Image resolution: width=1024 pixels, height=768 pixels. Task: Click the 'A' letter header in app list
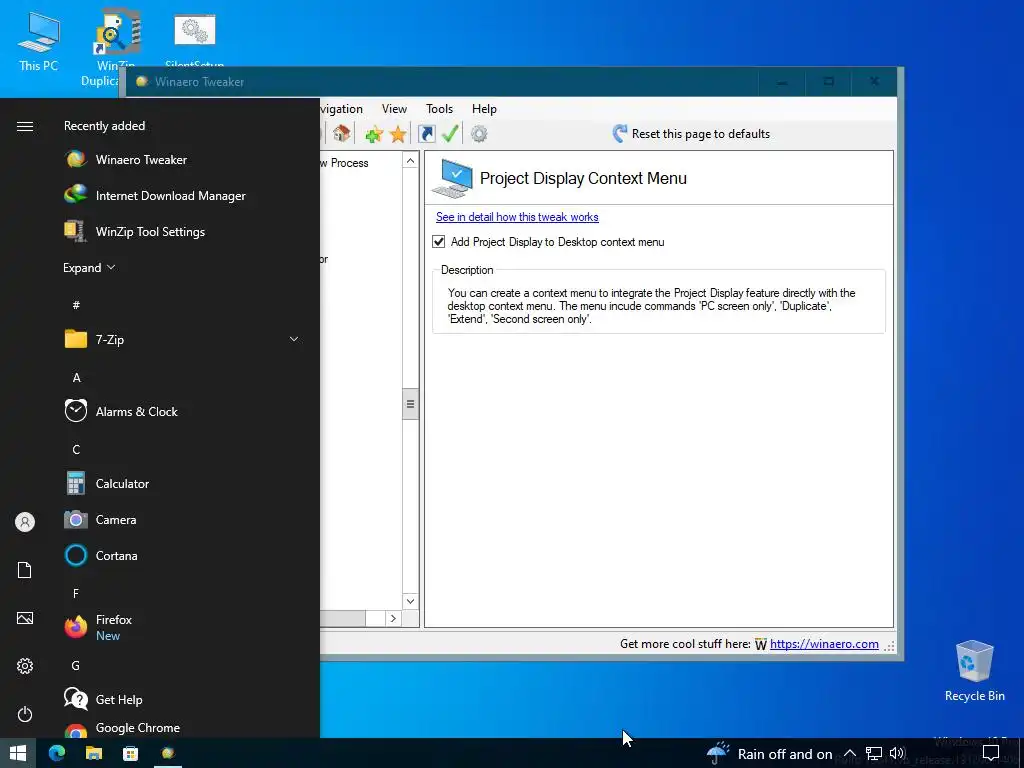(76, 377)
